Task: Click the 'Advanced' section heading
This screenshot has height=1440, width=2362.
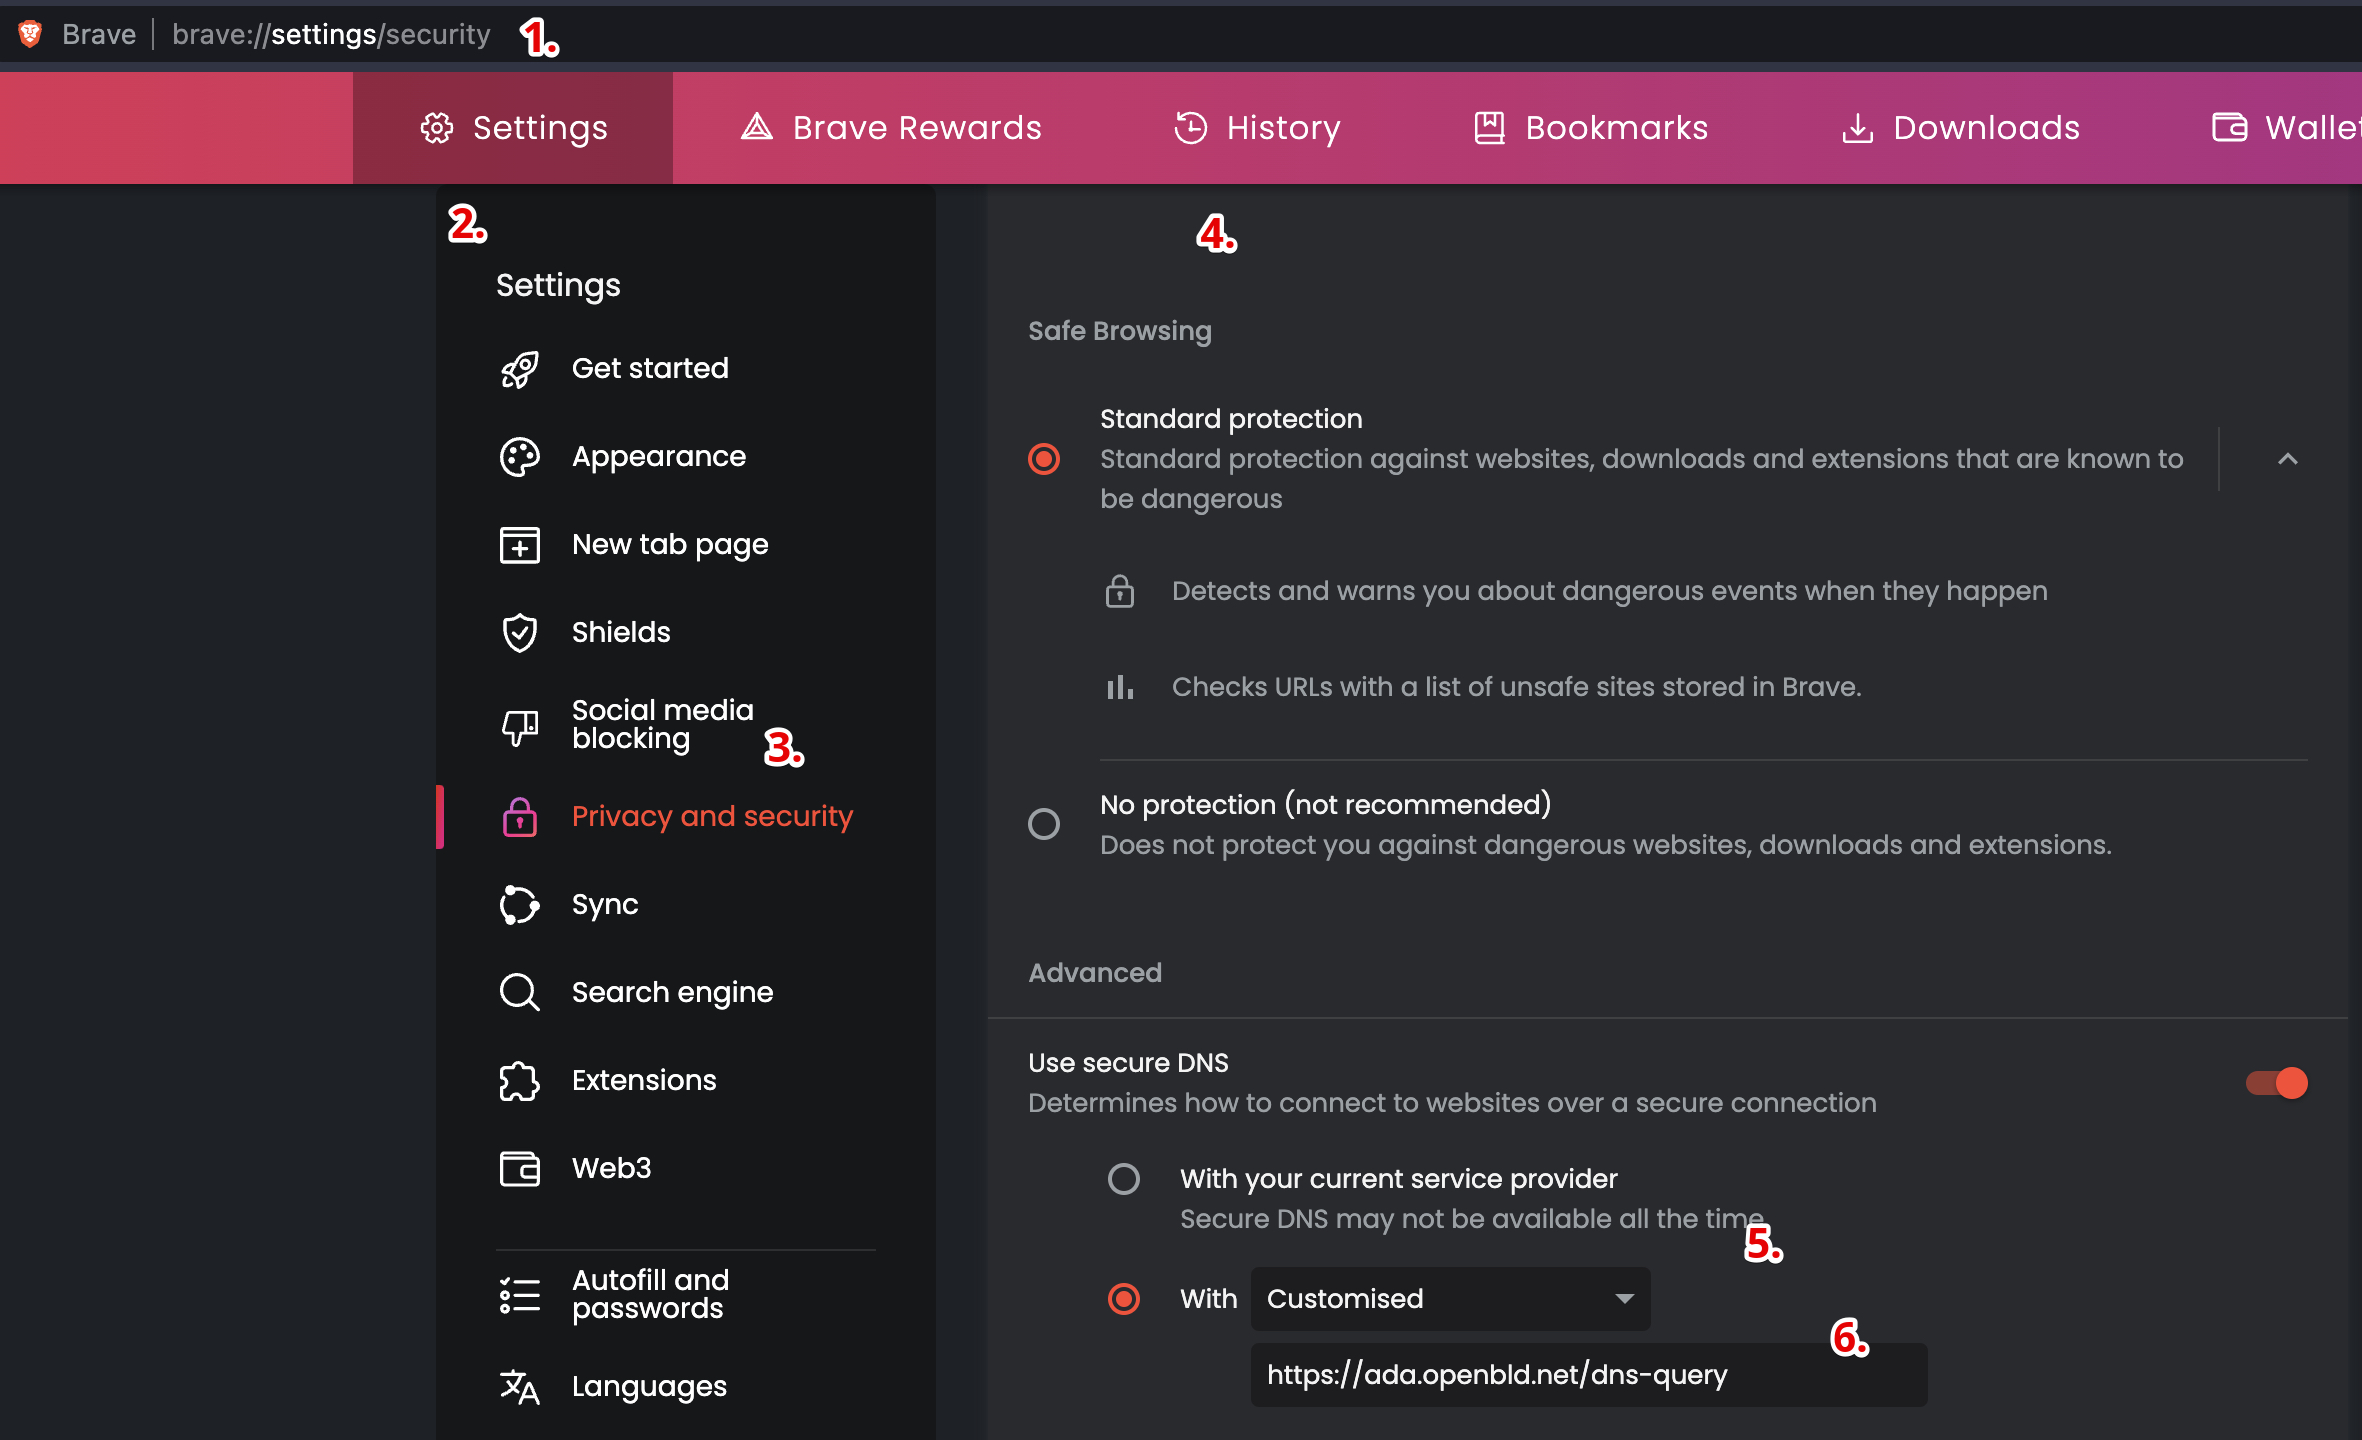Action: coord(1095,973)
